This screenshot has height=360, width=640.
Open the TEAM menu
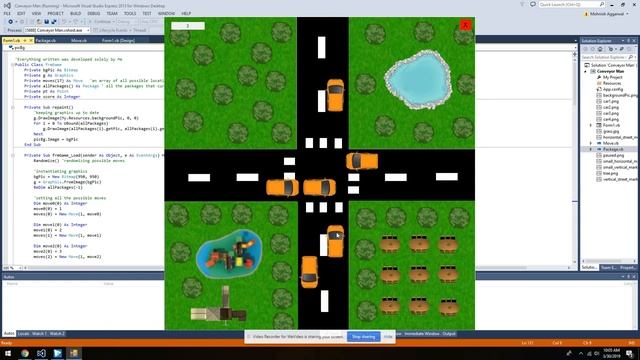click(x=112, y=13)
